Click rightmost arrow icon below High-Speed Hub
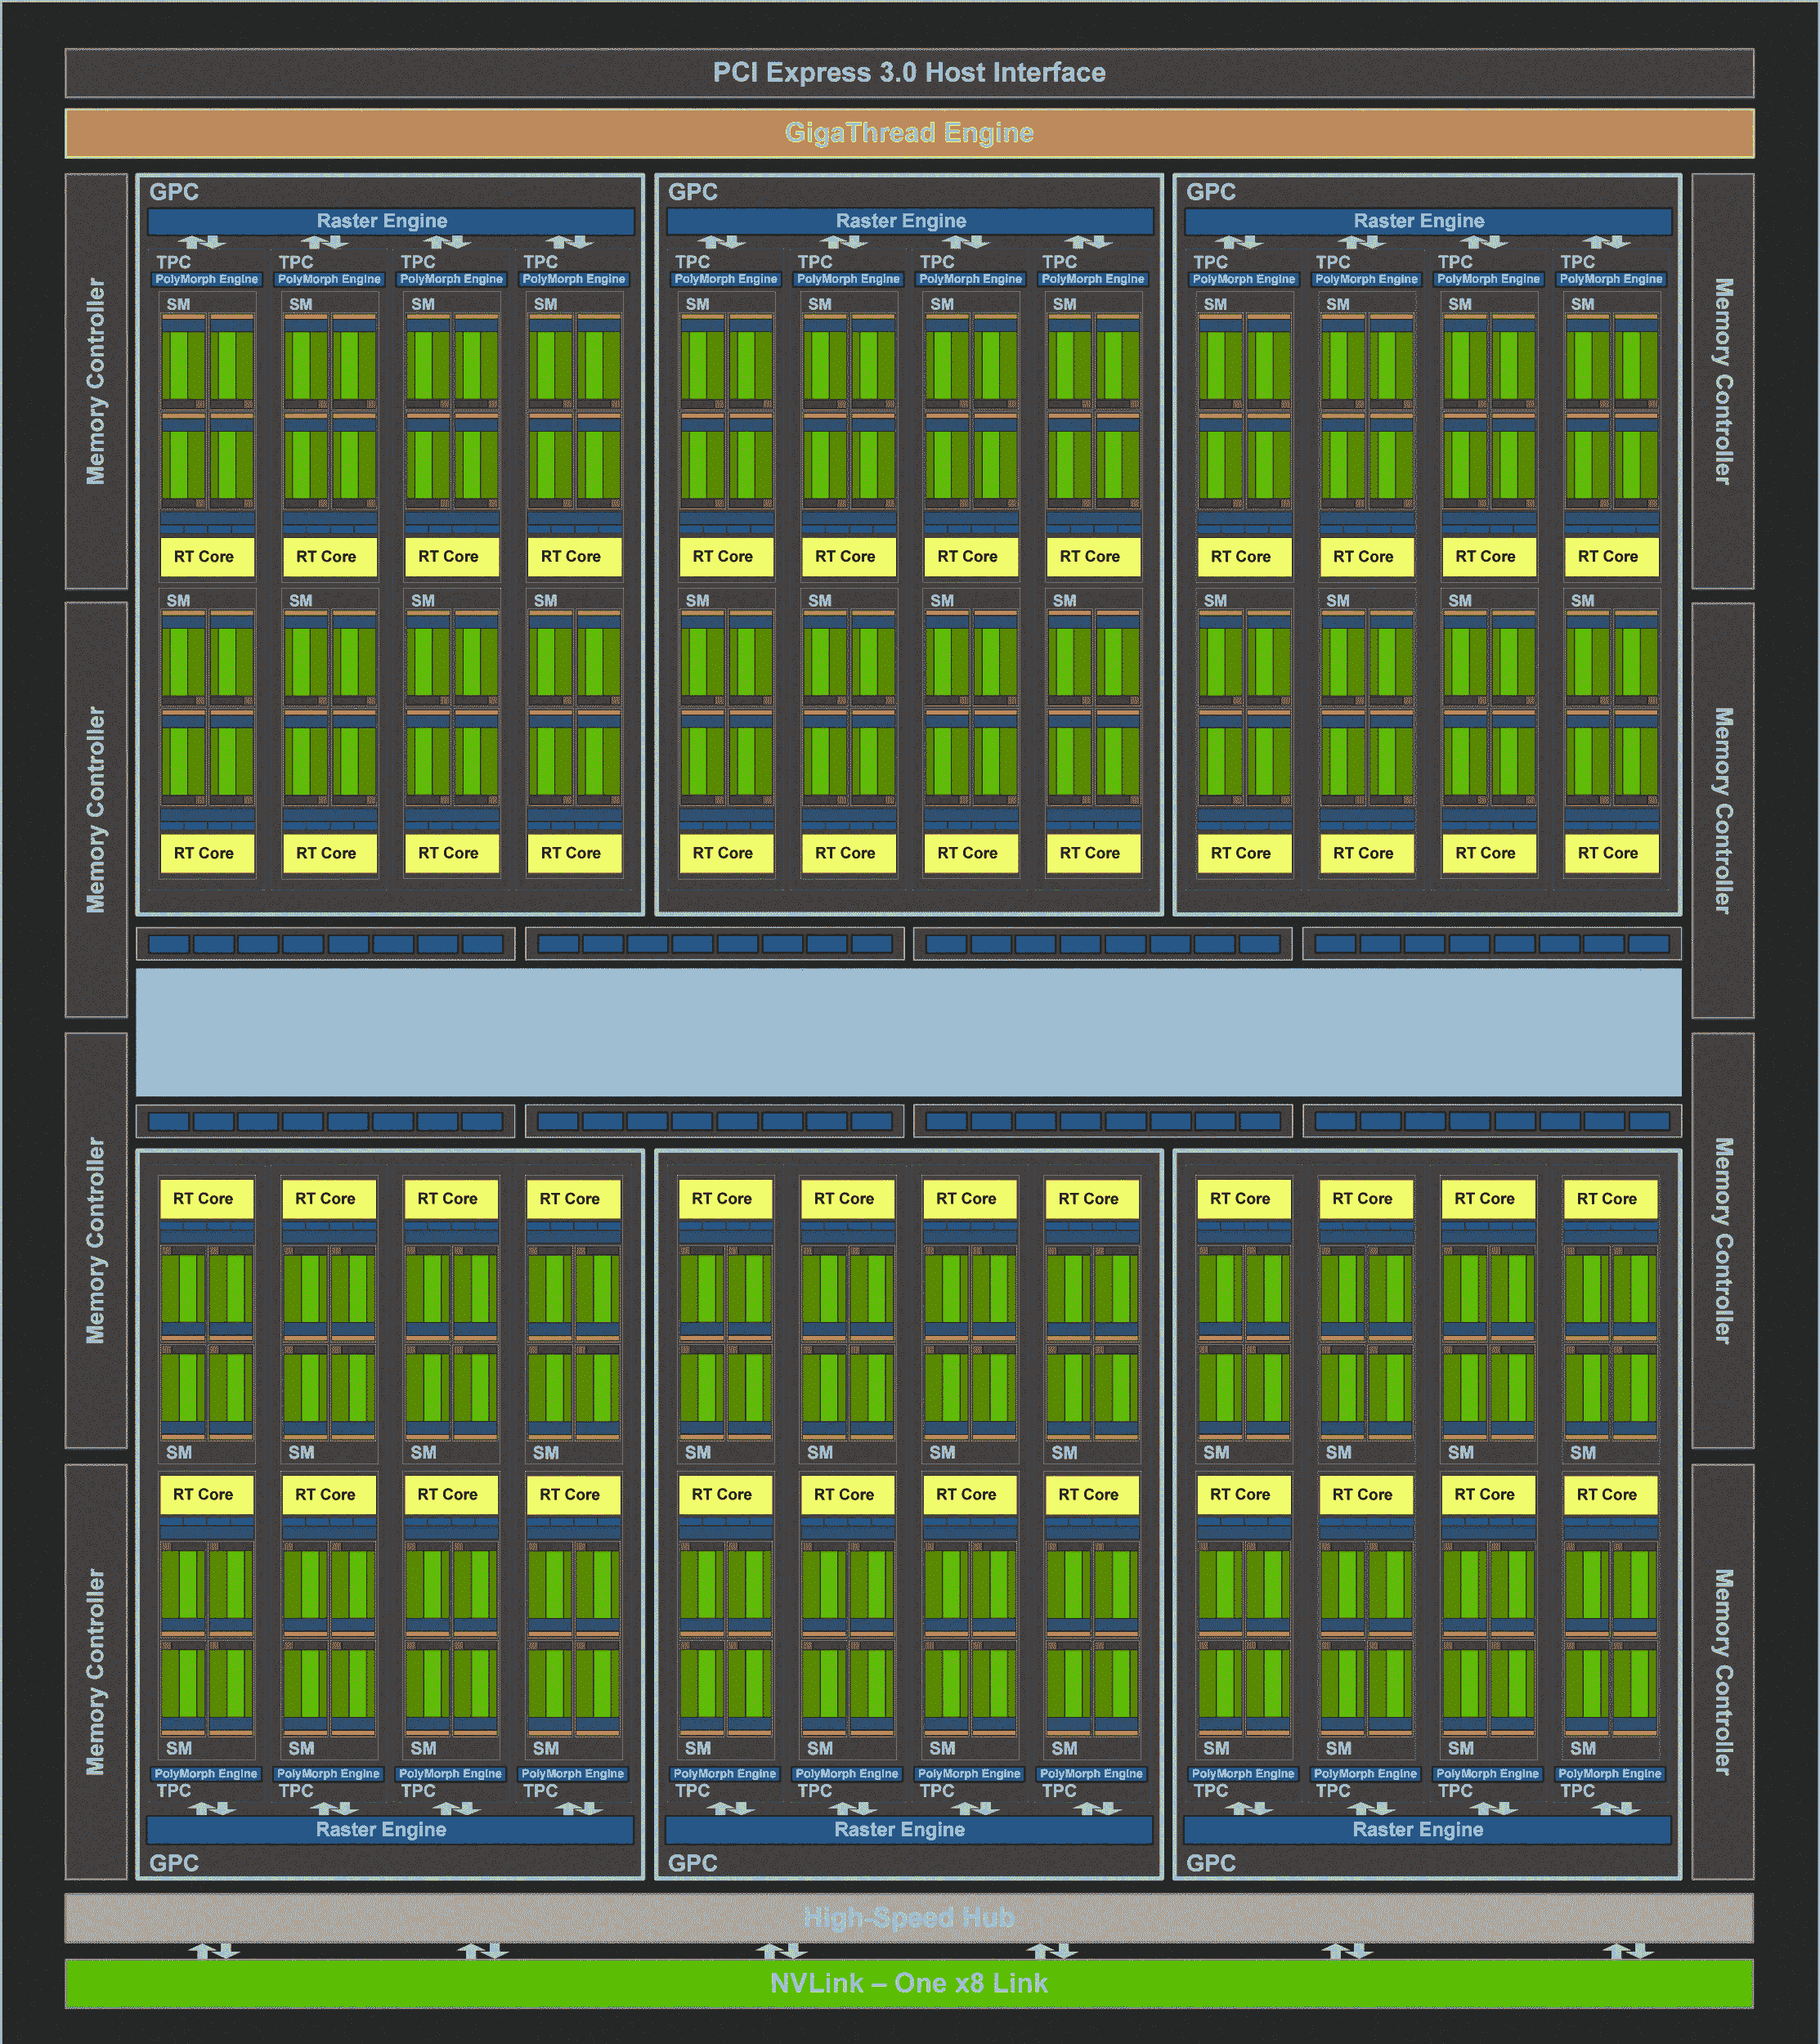This screenshot has height=2044, width=1820. [1628, 1951]
